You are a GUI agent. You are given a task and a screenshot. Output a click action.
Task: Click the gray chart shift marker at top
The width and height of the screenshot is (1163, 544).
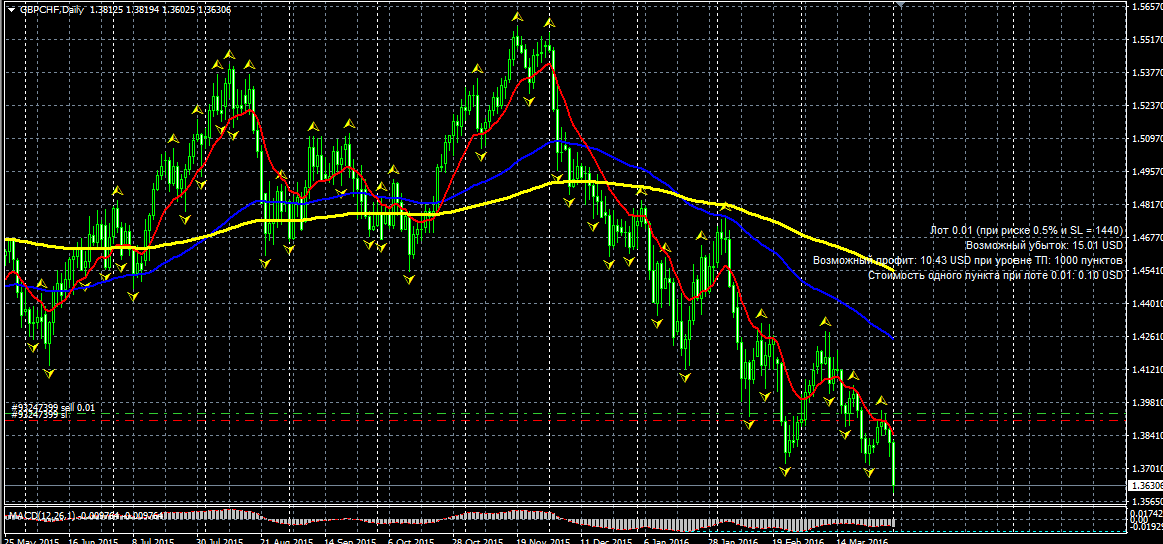coord(900,4)
